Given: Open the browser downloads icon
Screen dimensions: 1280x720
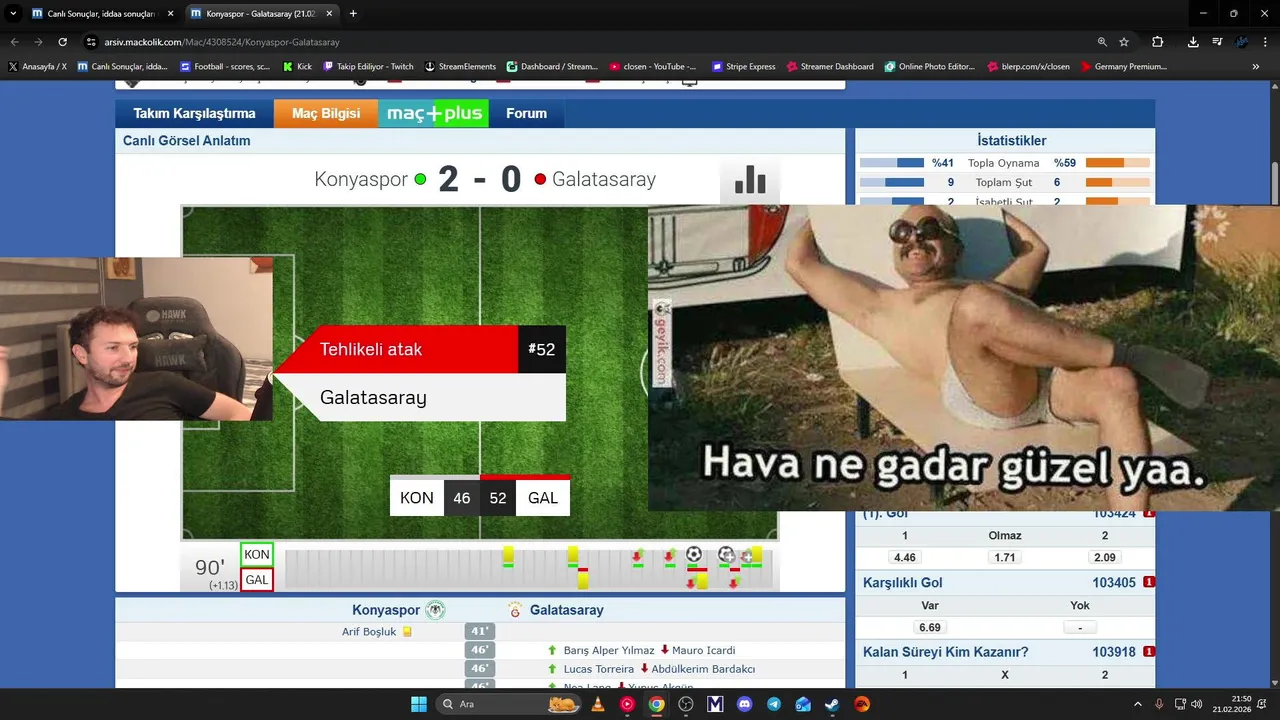Looking at the screenshot, I should pyautogui.click(x=1193, y=42).
